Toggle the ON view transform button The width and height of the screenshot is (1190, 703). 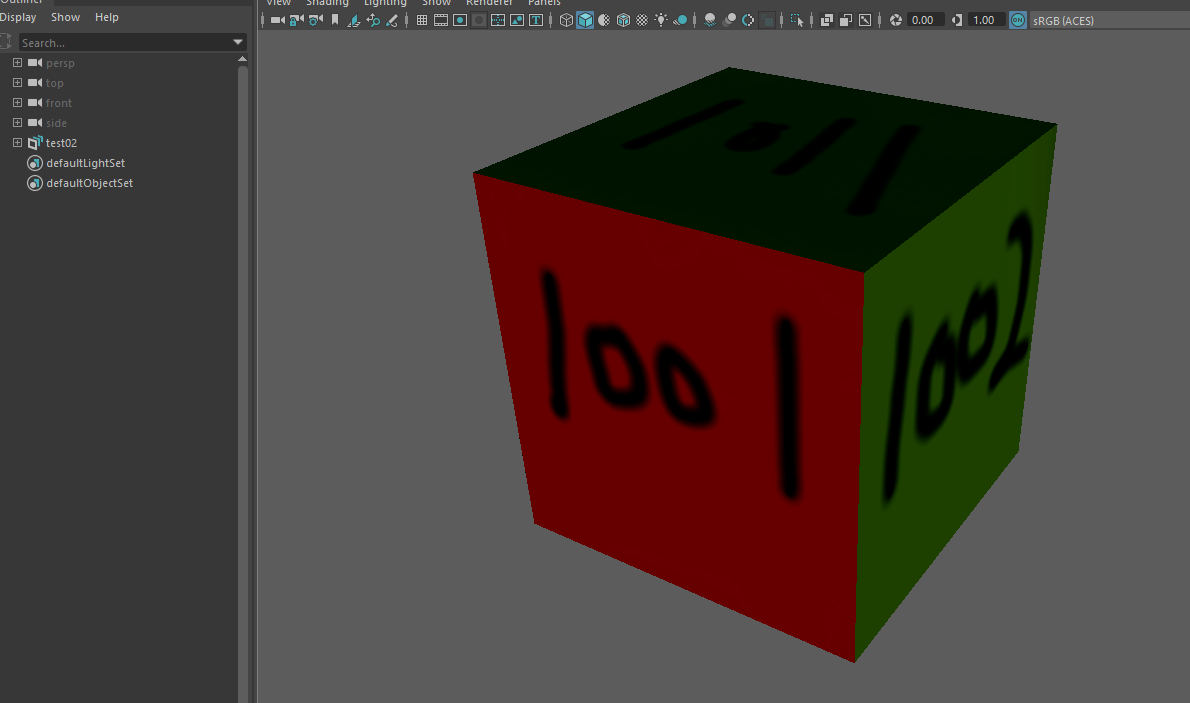click(1017, 20)
